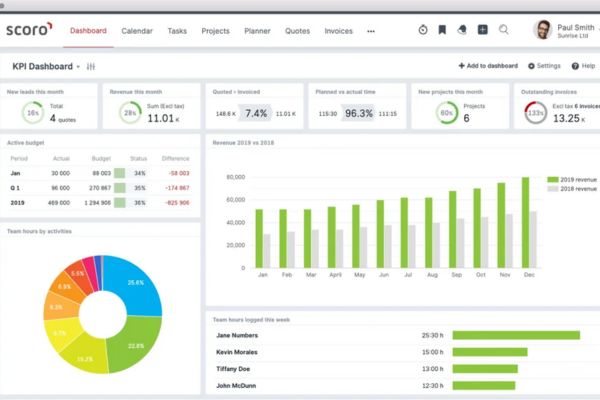Click Jane Numbers hours bar
The height and width of the screenshot is (400, 600).
(516, 335)
